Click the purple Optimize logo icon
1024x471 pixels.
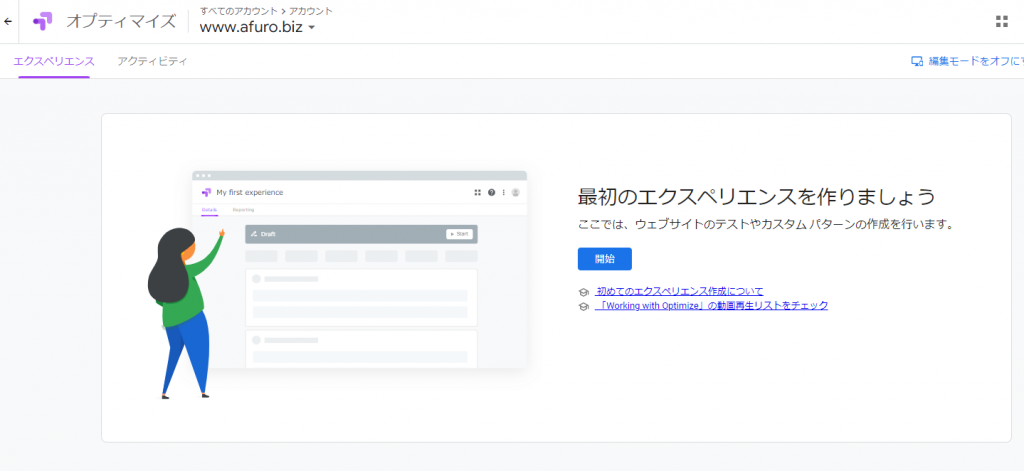[x=42, y=21]
